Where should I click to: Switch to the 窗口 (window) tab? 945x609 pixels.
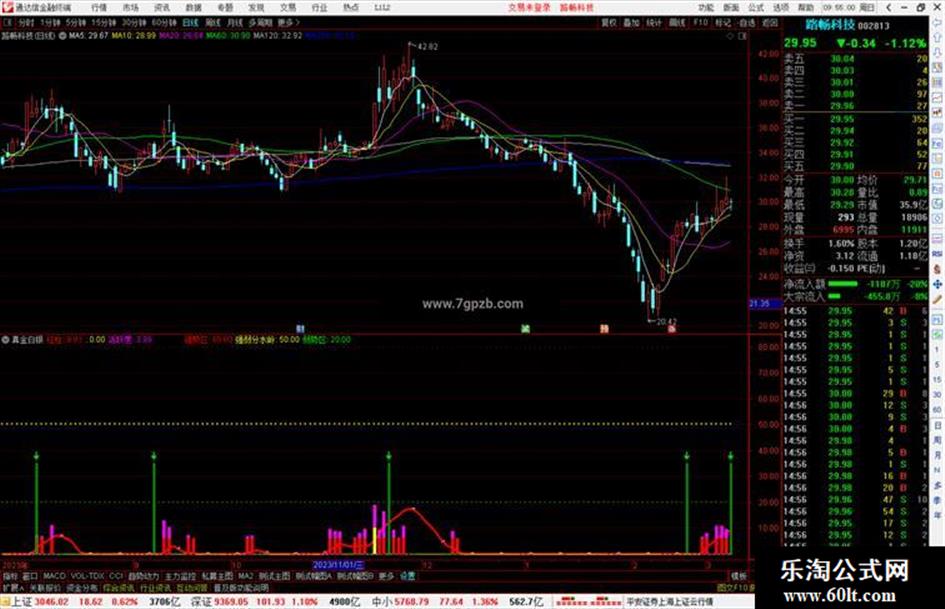[30, 576]
